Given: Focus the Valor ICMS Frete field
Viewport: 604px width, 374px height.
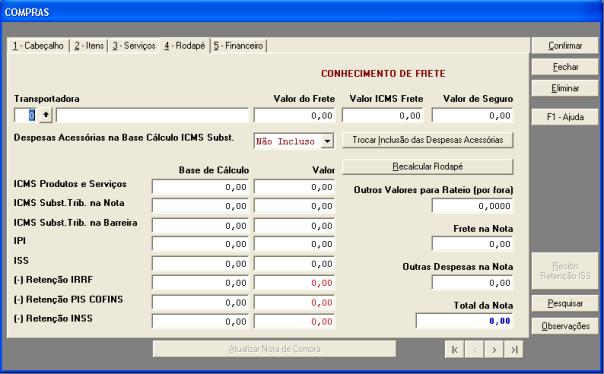Looking at the screenshot, I should tap(383, 115).
